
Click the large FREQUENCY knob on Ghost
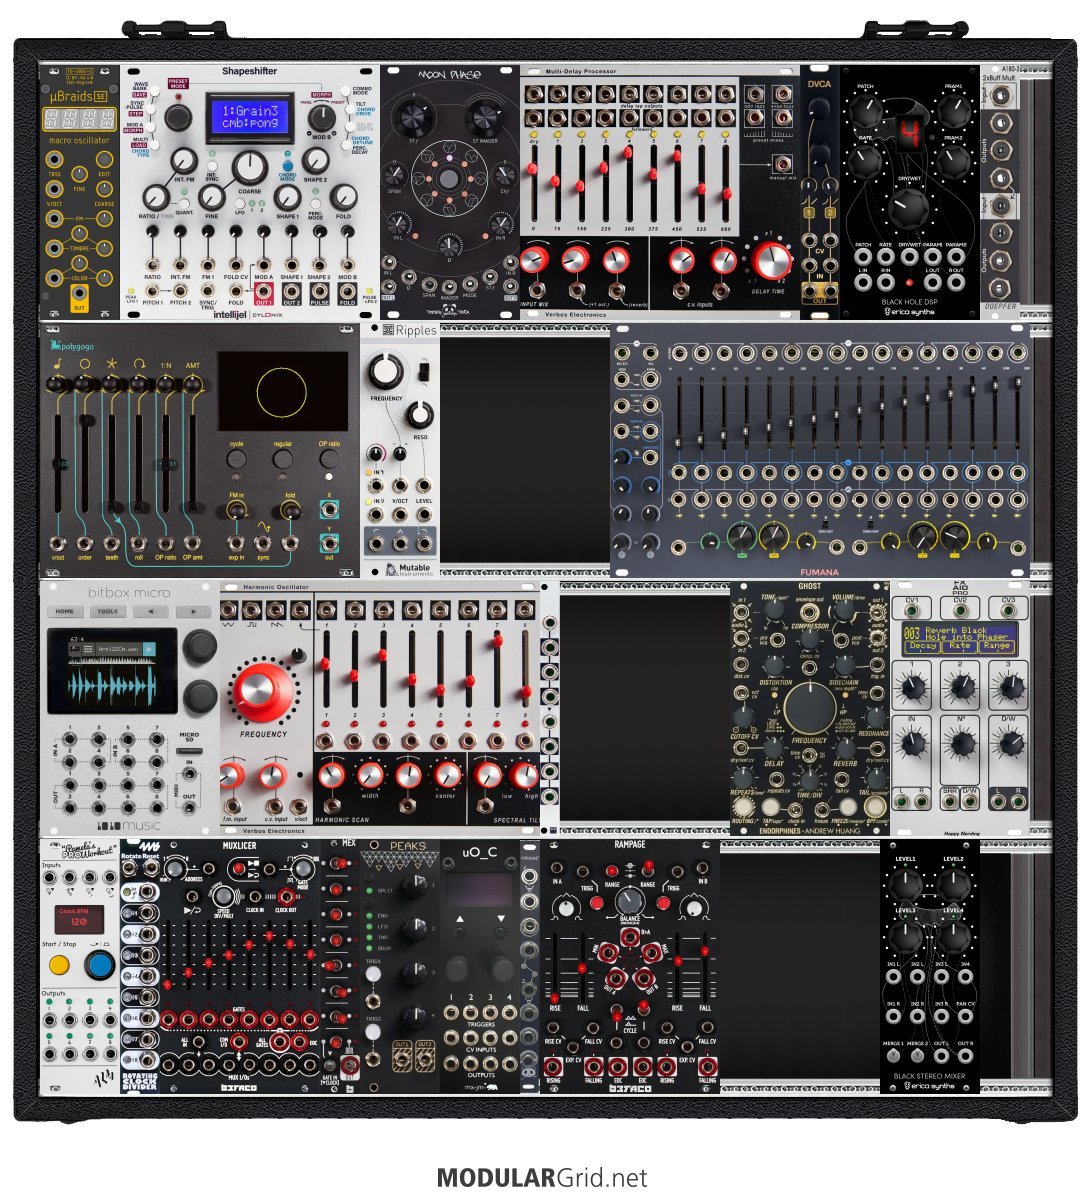coord(809,709)
